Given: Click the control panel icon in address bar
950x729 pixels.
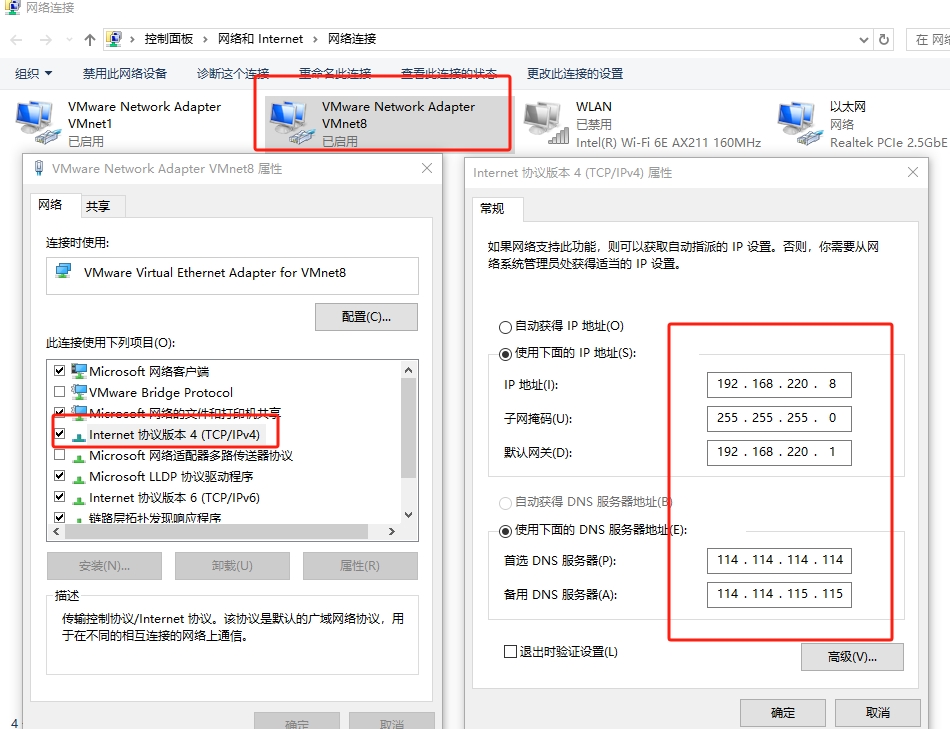Looking at the screenshot, I should tap(115, 39).
